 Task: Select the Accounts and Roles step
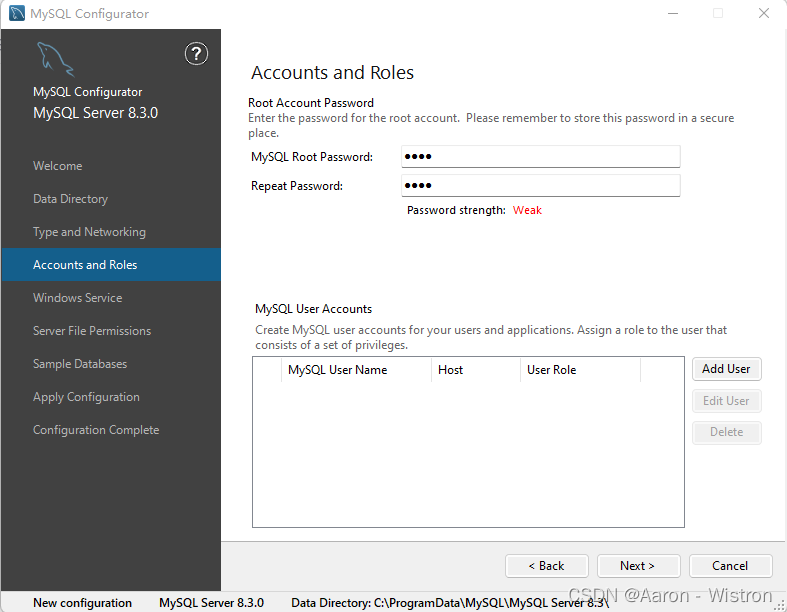coord(111,265)
